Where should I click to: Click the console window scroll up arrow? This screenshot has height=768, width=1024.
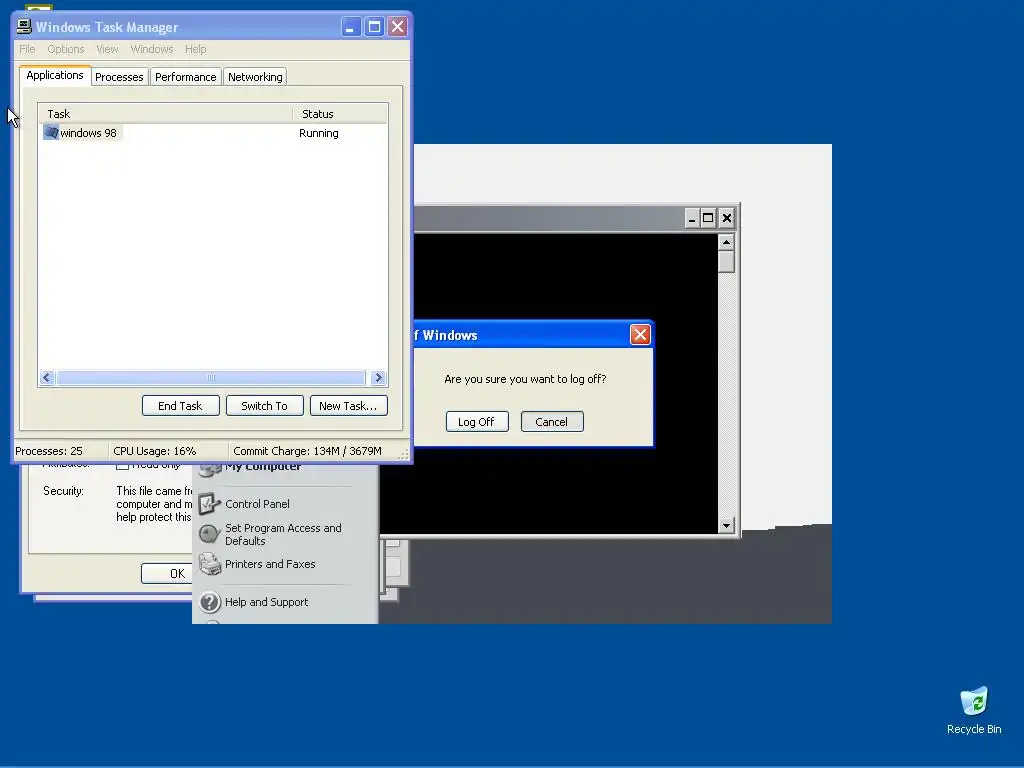point(726,242)
